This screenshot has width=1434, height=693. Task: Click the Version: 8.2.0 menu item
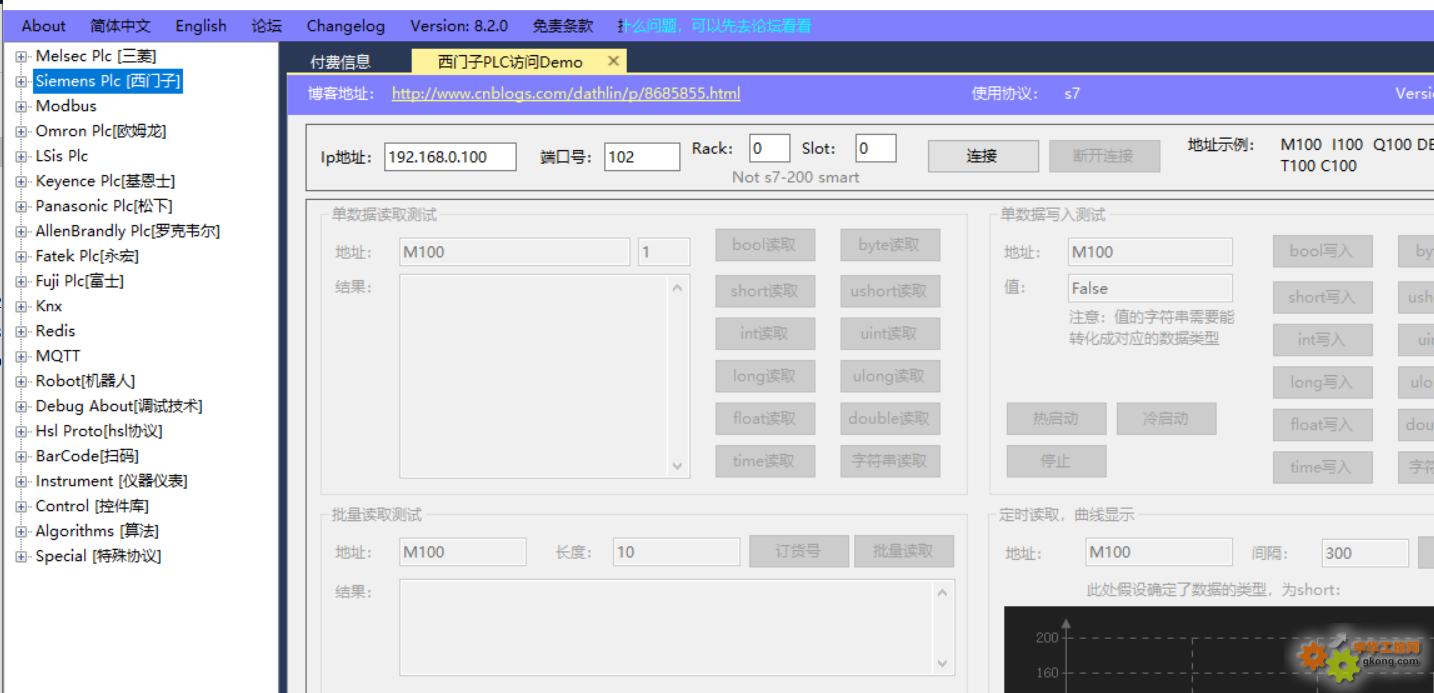point(459,26)
